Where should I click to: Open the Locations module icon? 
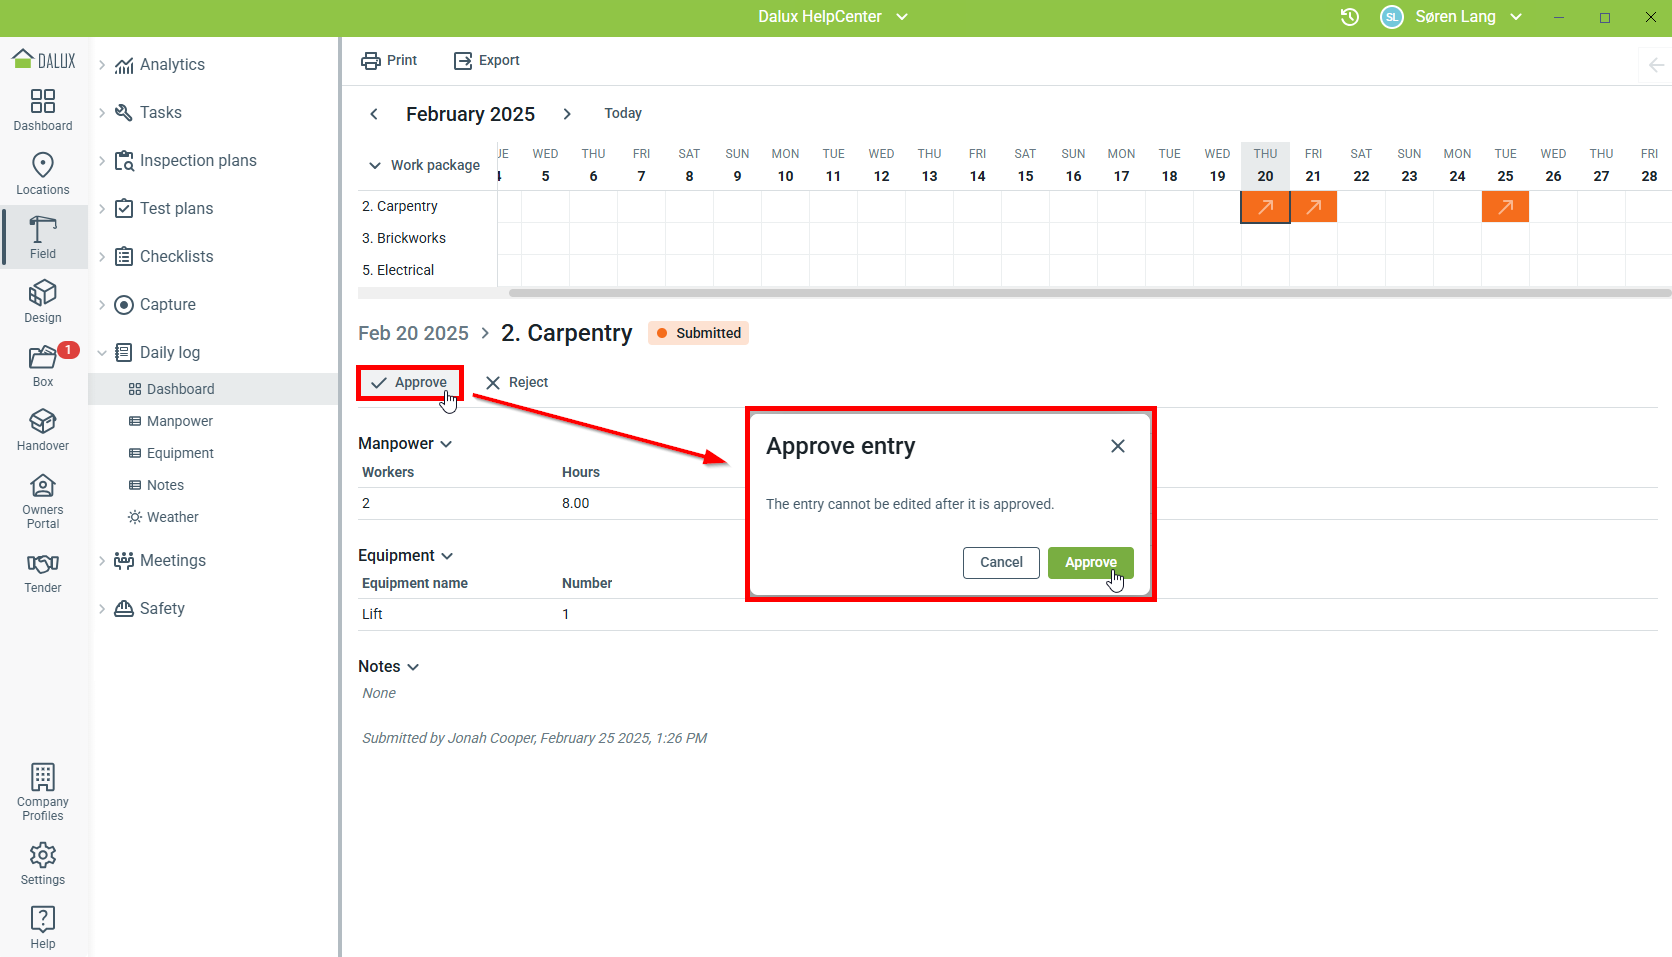click(43, 173)
